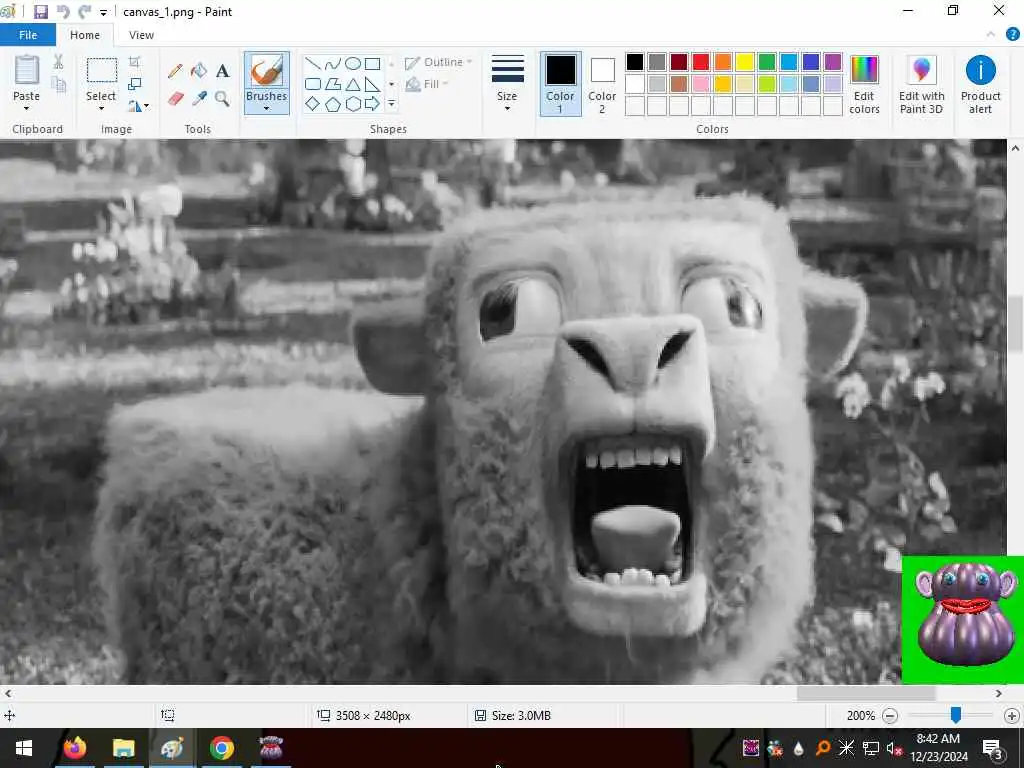Choose the Polygon shape
The height and width of the screenshot is (768, 1024).
333,84
